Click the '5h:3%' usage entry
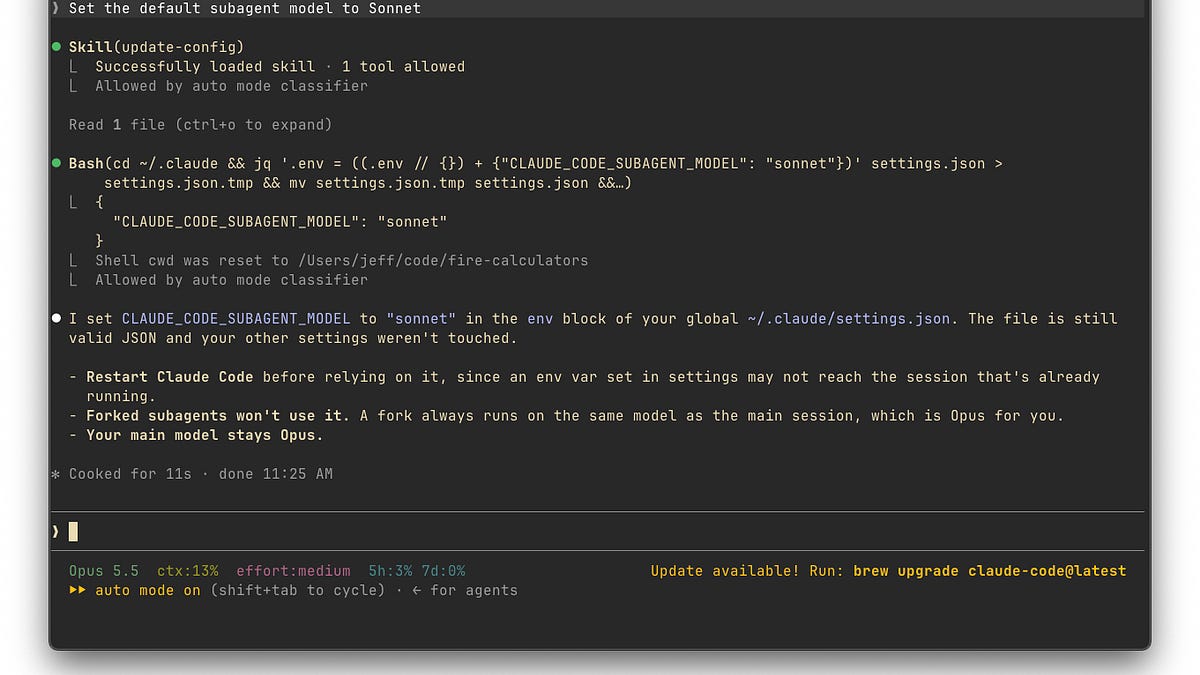The image size is (1200, 675). (x=390, y=571)
